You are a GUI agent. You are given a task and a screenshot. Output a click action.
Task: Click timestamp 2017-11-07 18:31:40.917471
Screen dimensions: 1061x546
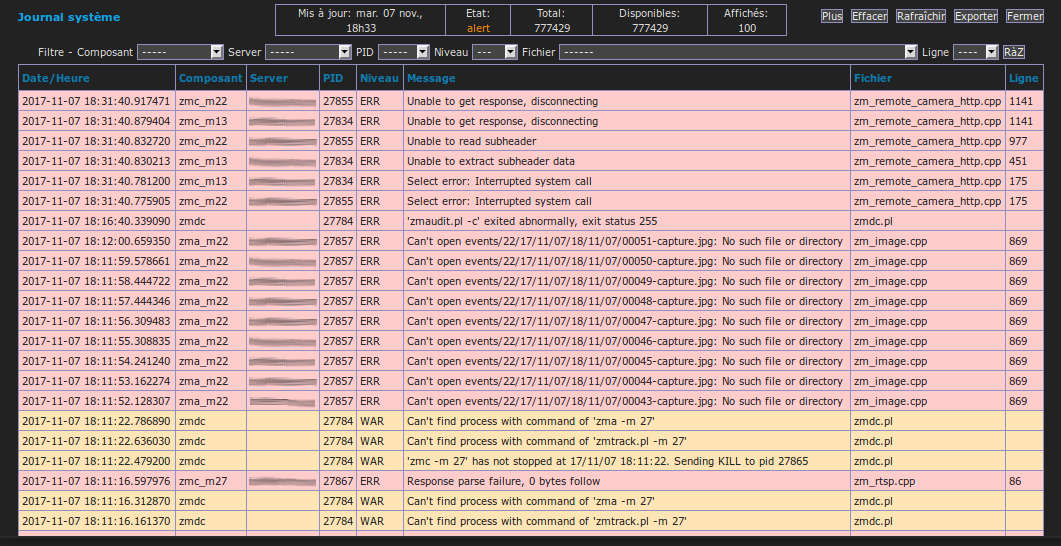[96, 101]
